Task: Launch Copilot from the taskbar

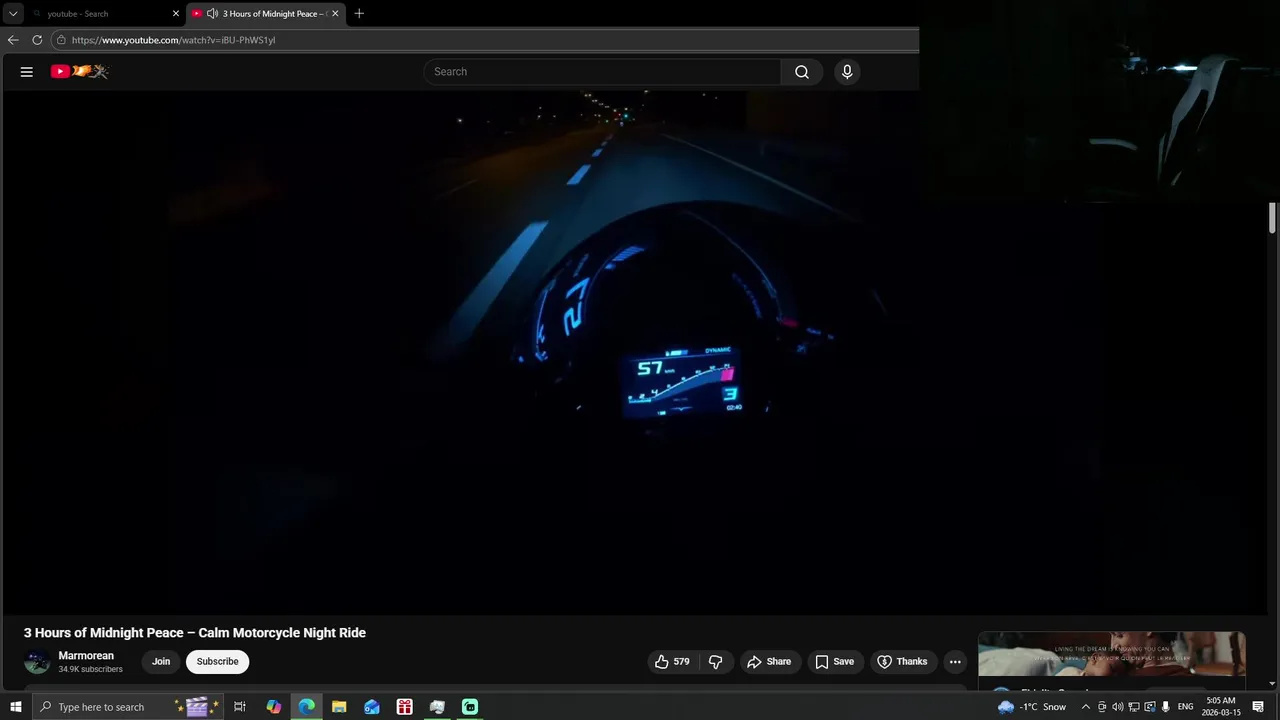Action: pos(273,707)
